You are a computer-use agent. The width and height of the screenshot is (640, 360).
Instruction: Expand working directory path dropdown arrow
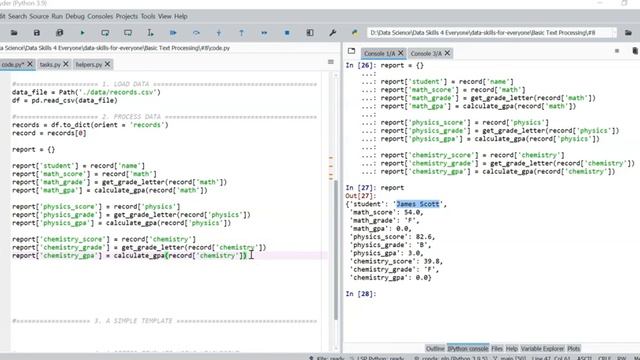point(613,33)
